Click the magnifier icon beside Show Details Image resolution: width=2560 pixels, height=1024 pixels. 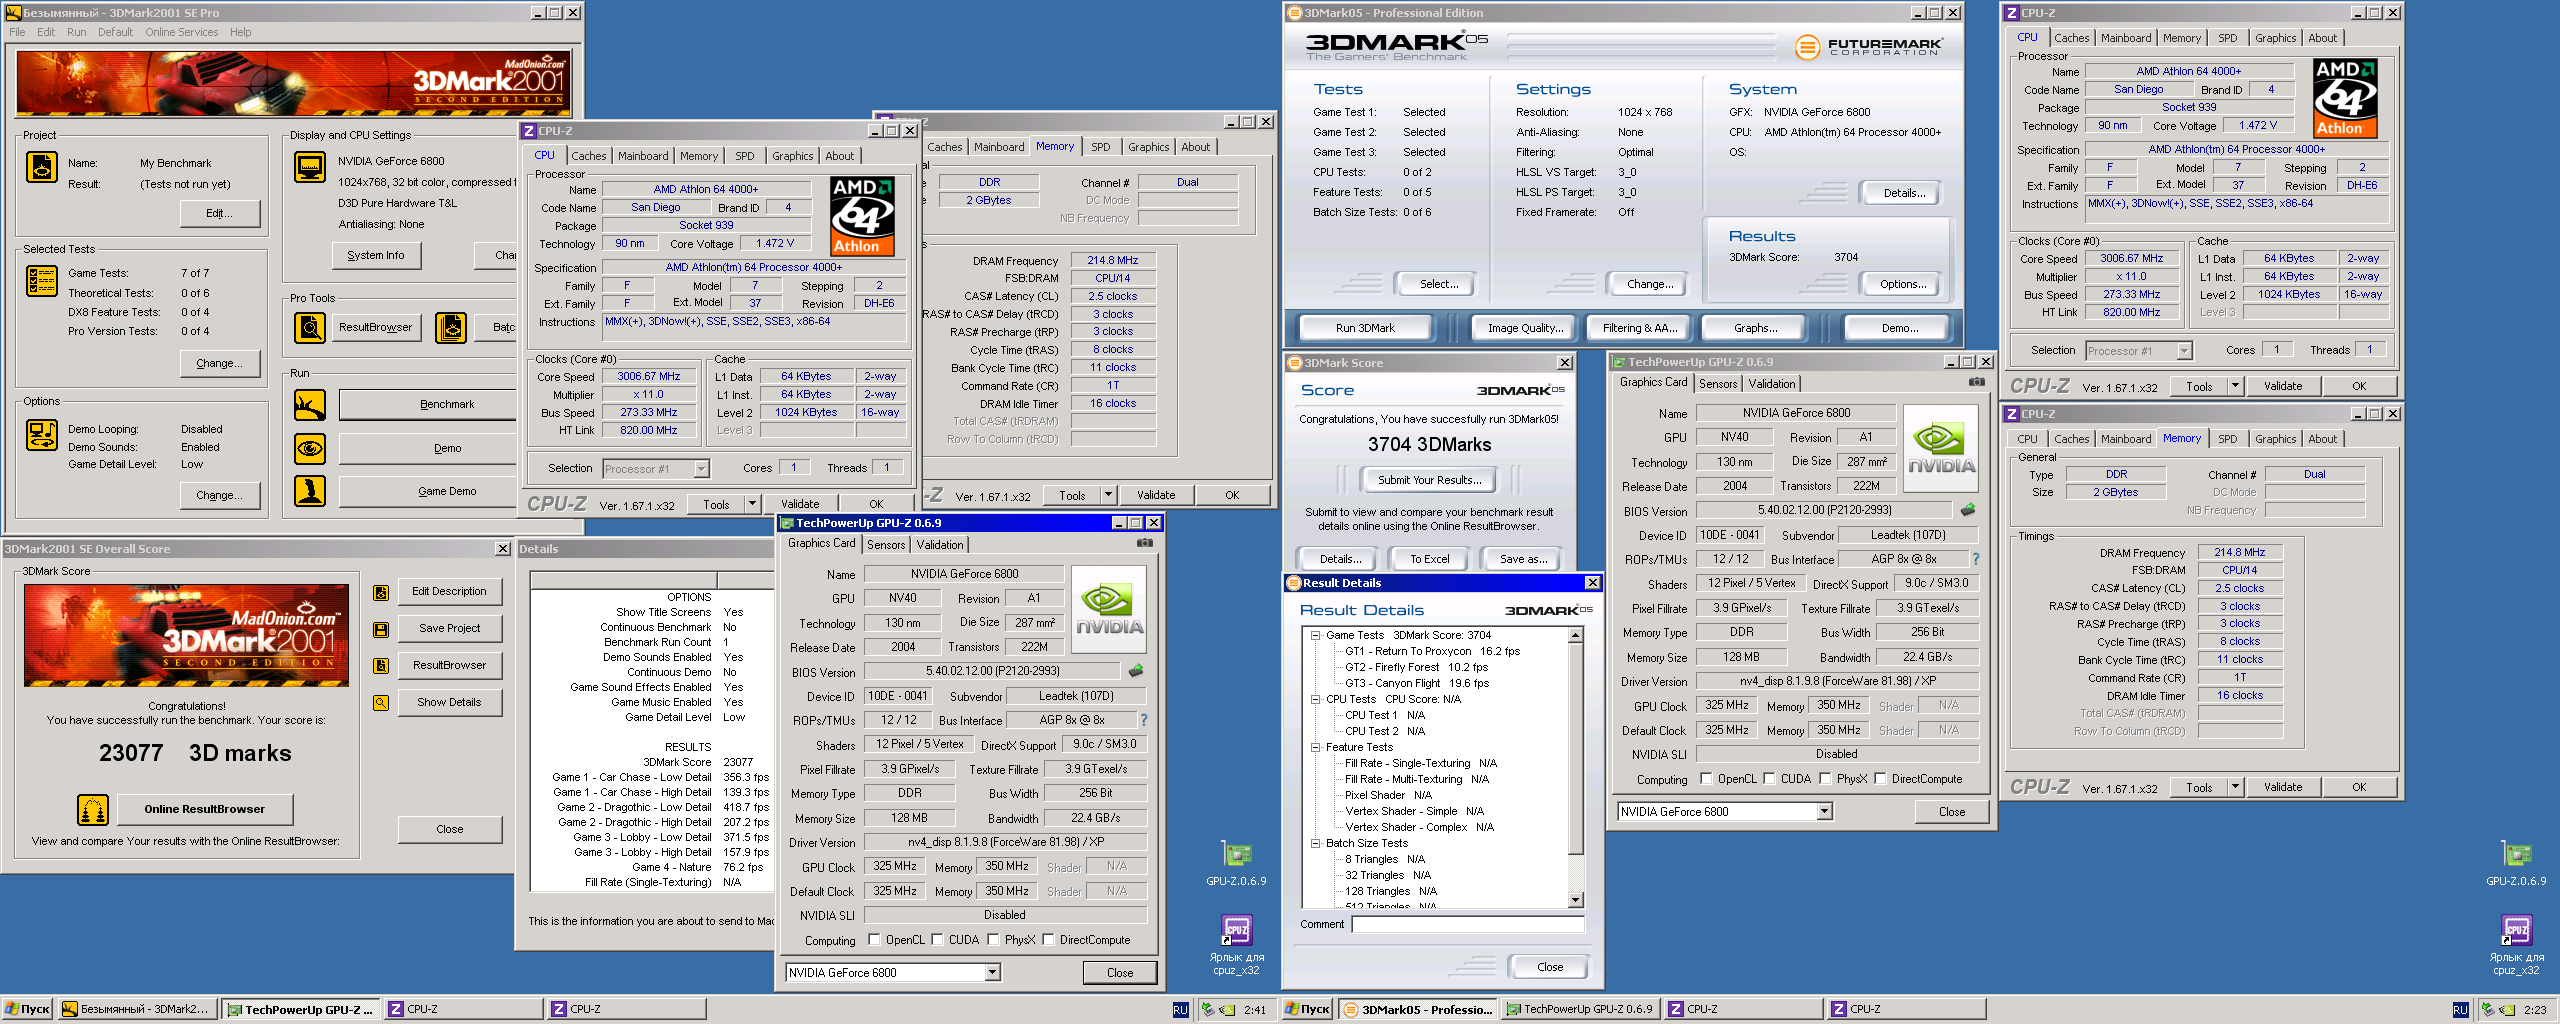coord(381,703)
